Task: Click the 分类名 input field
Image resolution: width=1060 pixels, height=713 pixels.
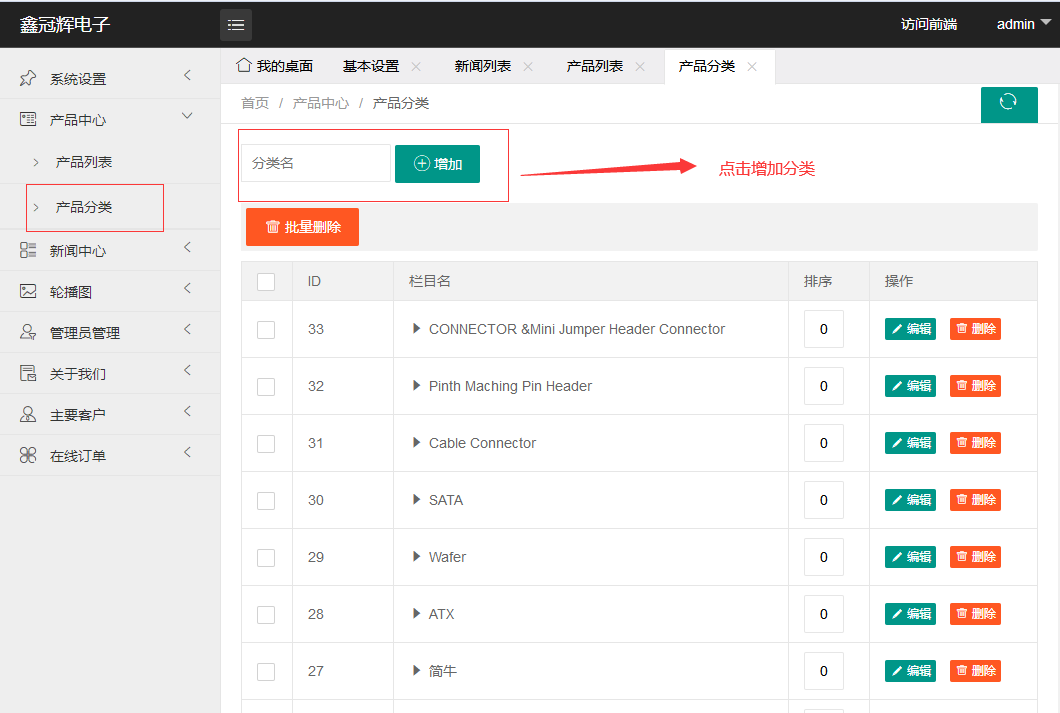Action: (x=315, y=163)
